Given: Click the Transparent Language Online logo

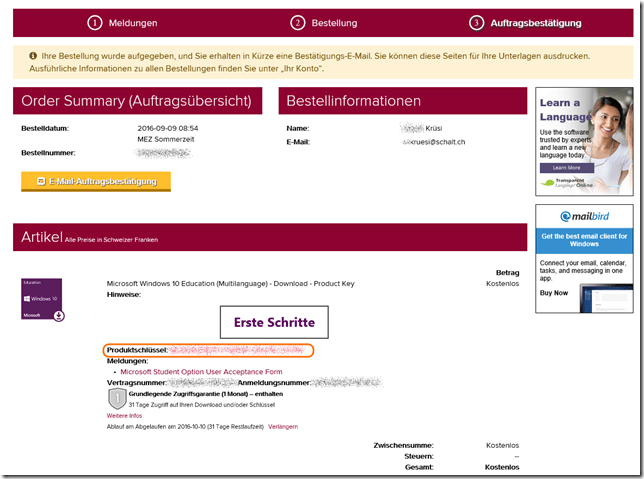Looking at the screenshot, I should 566,183.
